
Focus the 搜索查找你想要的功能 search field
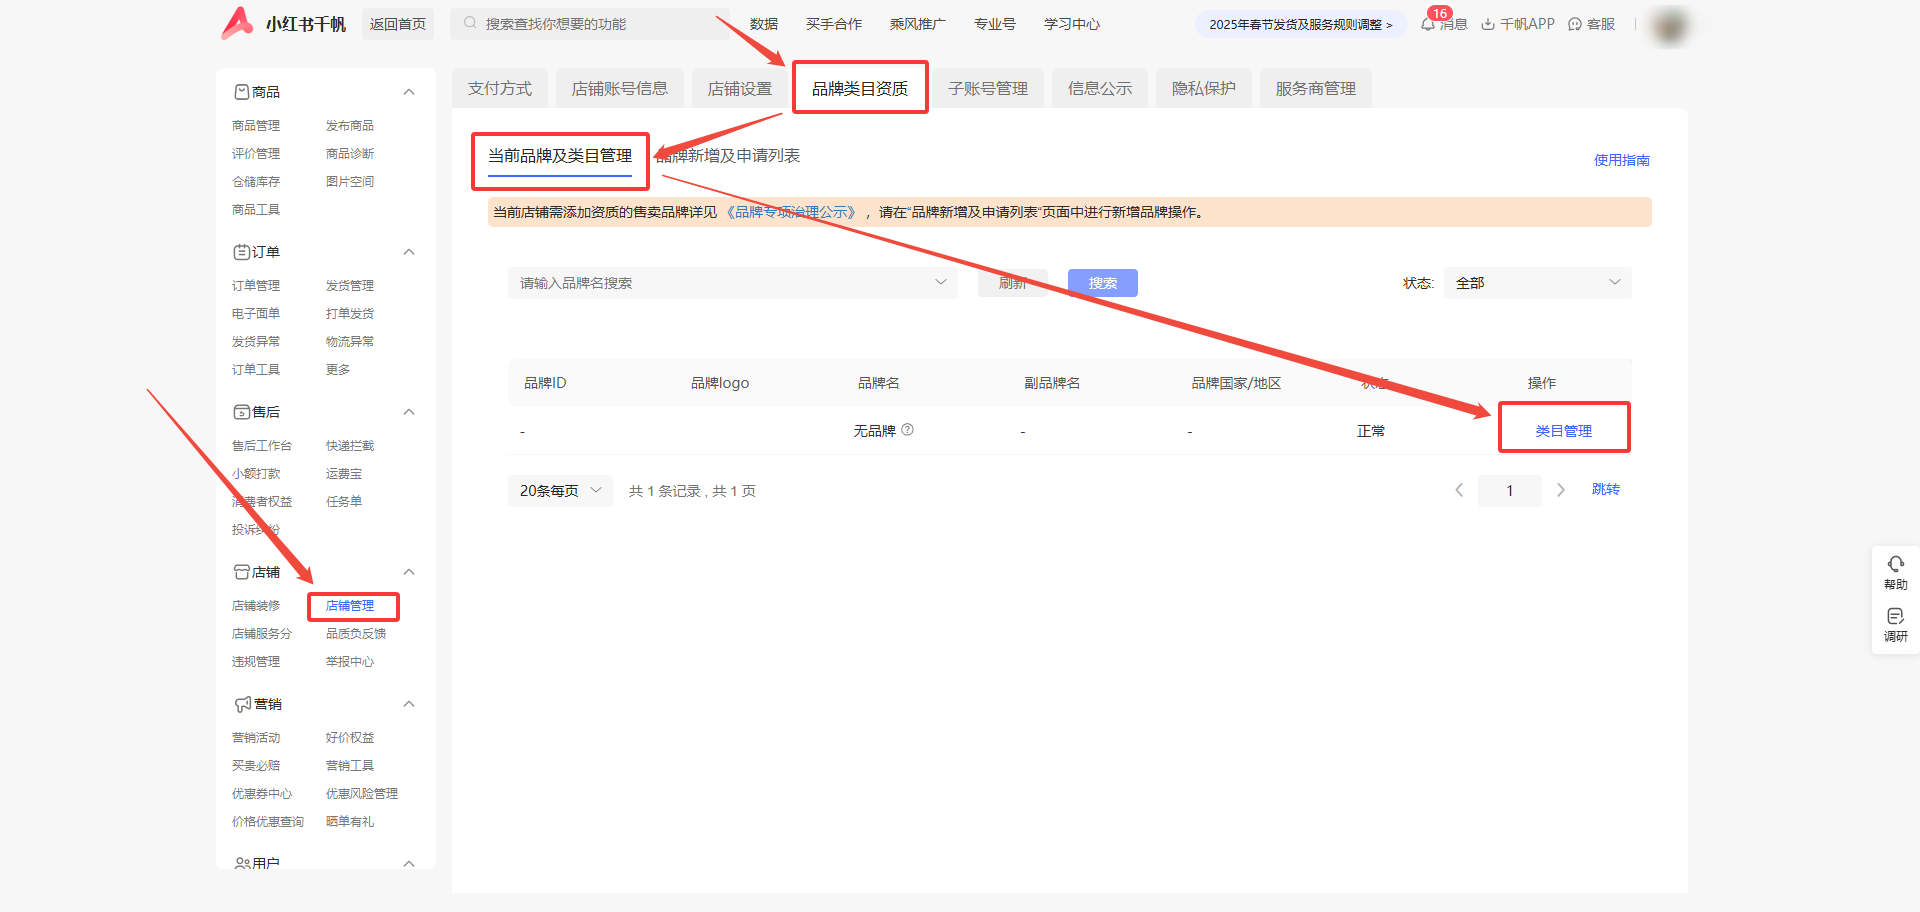(590, 24)
